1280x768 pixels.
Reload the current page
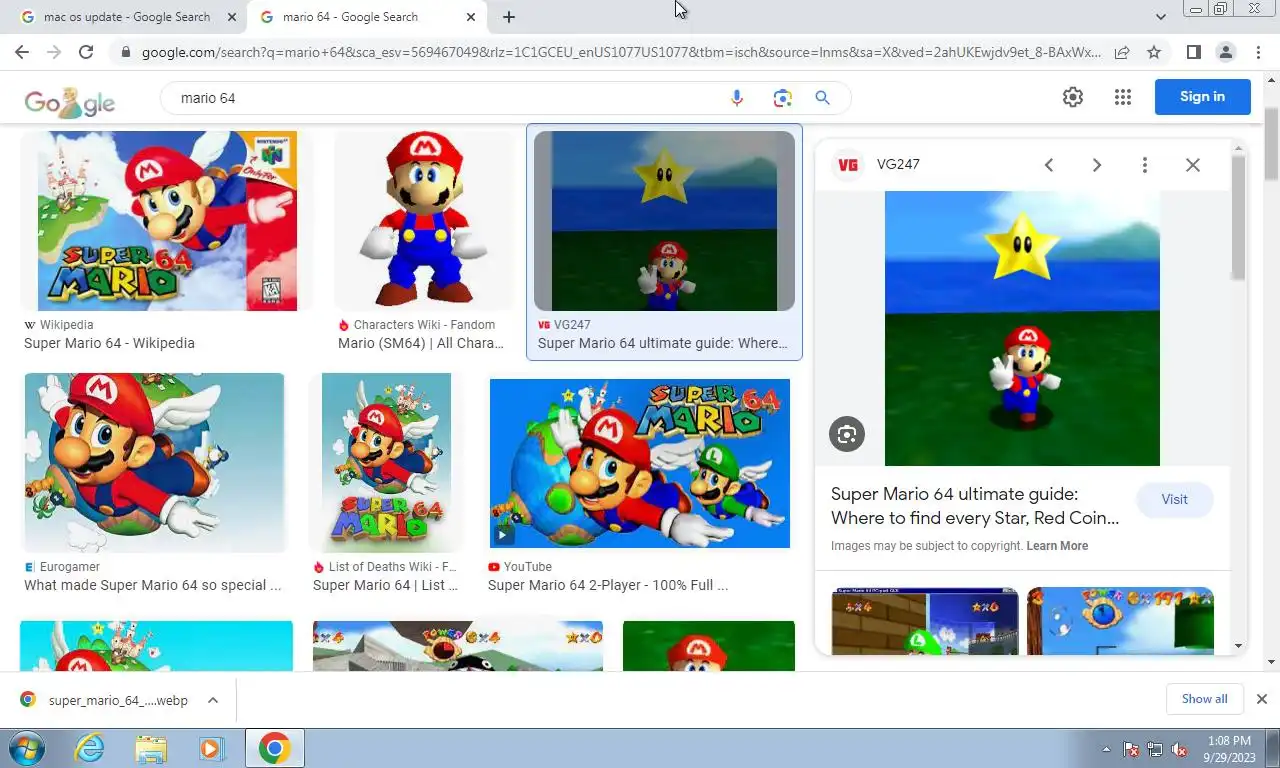tap(86, 52)
